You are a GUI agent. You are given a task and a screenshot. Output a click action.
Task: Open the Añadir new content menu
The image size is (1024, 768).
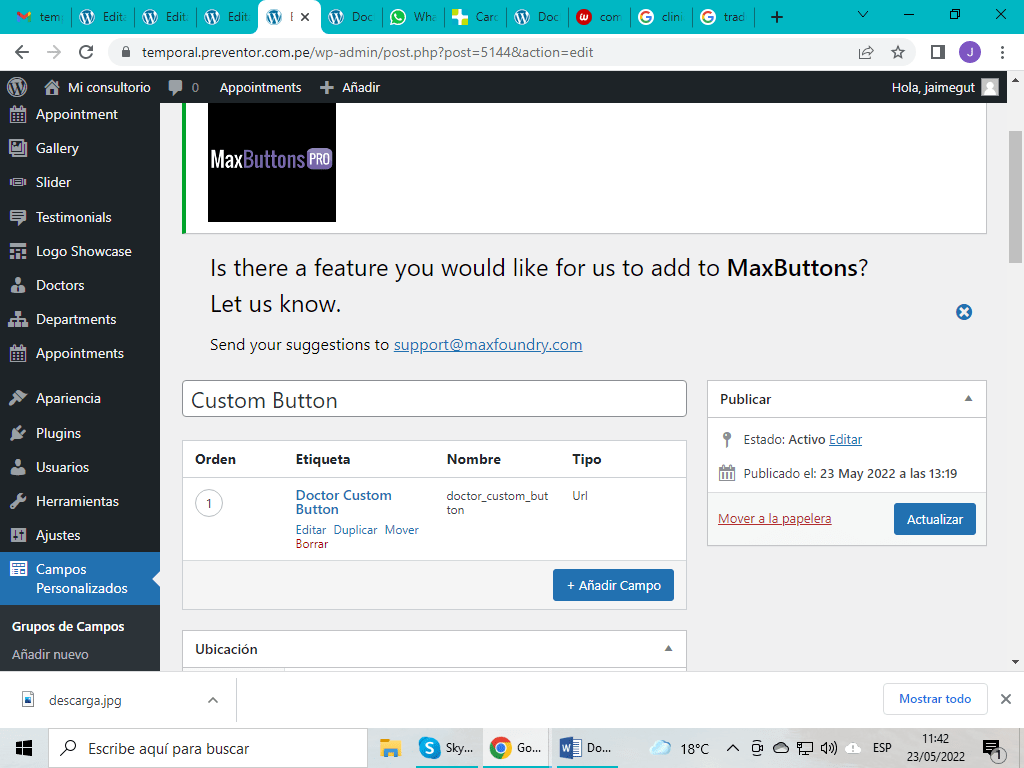350,88
